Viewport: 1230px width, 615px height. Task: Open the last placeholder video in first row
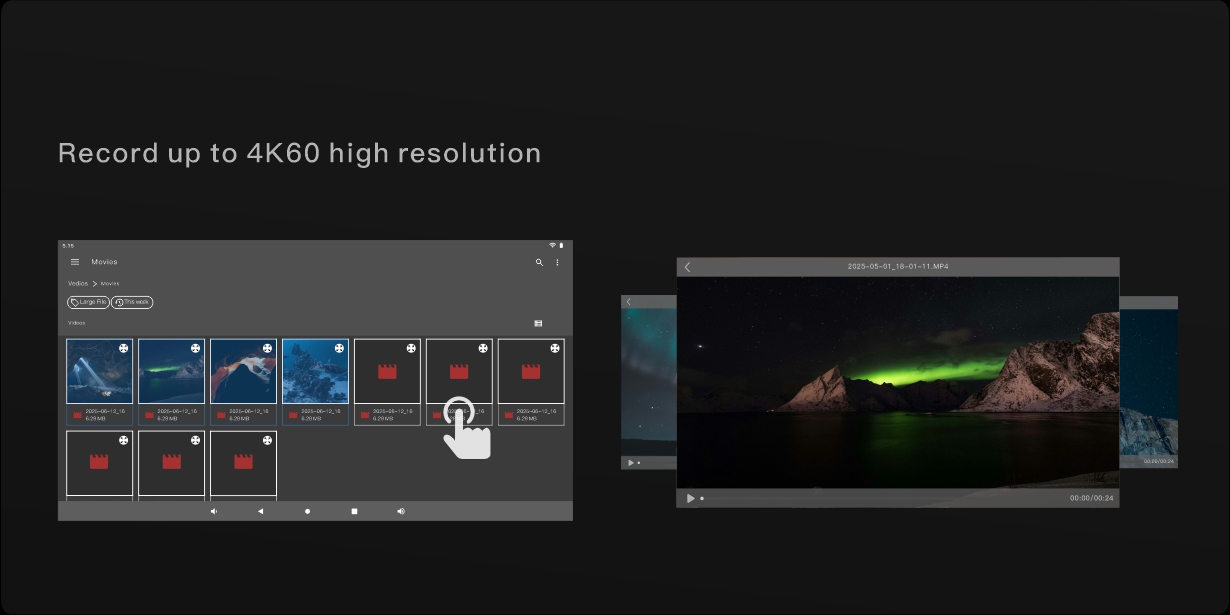click(531, 371)
